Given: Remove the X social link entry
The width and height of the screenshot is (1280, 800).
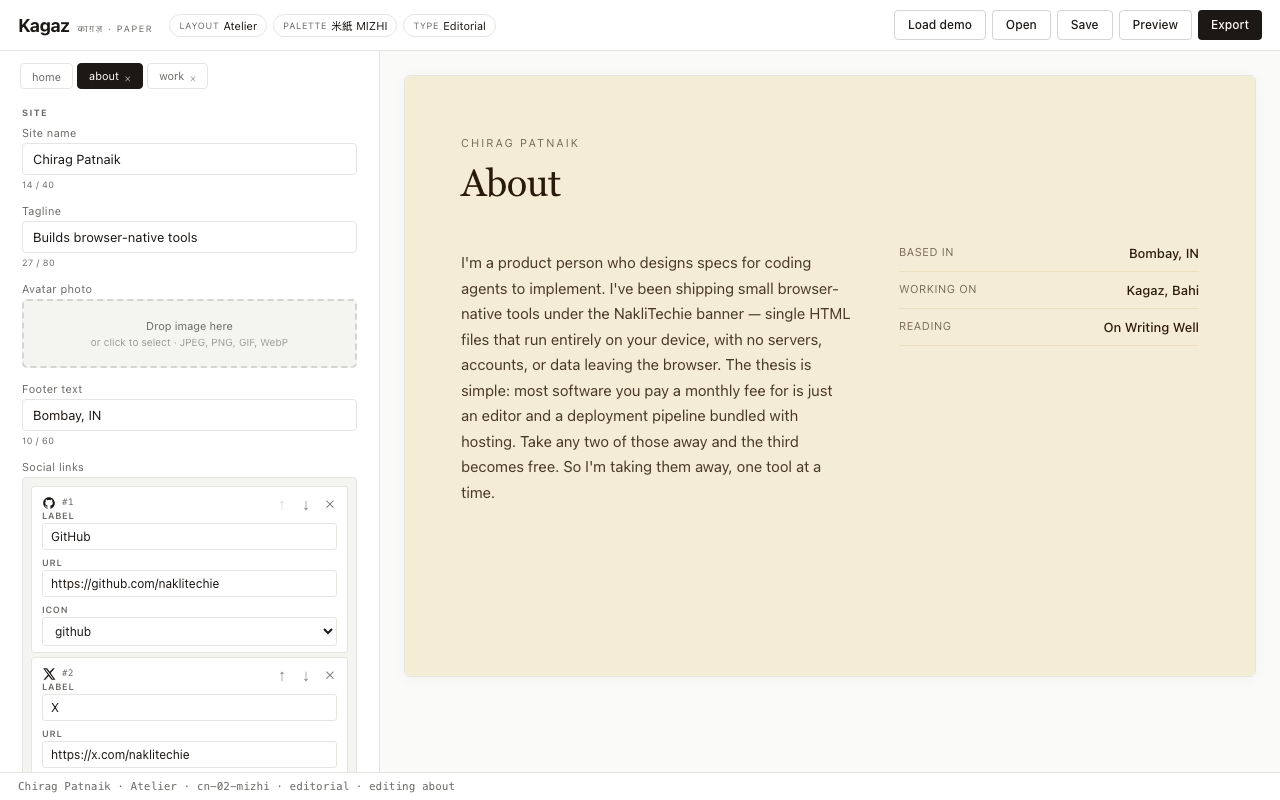Looking at the screenshot, I should point(330,675).
